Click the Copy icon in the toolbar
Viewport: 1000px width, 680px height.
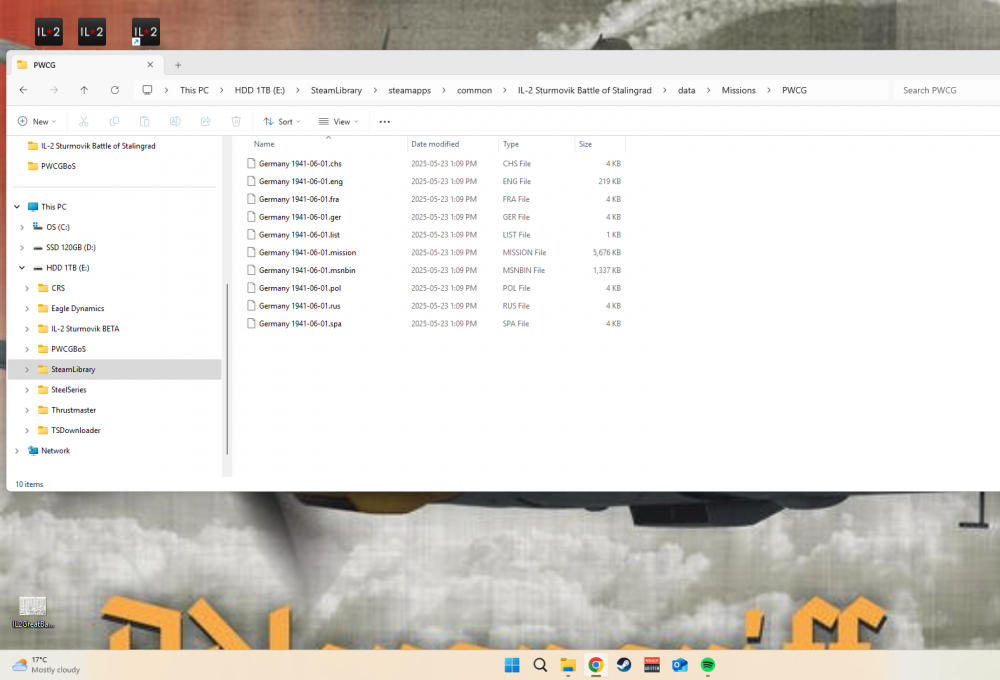[x=114, y=121]
